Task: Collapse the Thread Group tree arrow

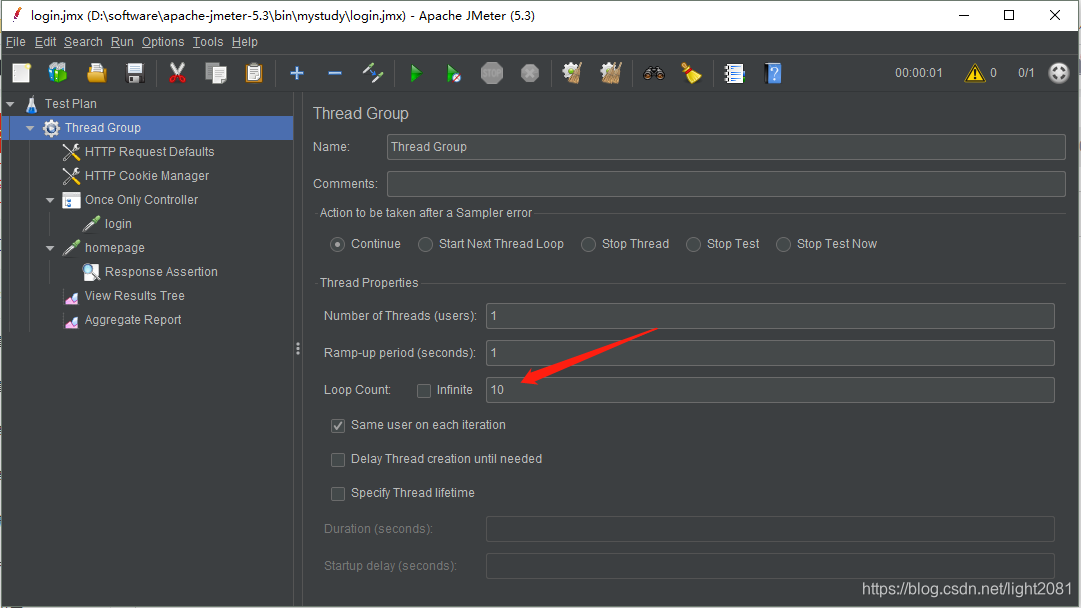Action: [x=30, y=128]
